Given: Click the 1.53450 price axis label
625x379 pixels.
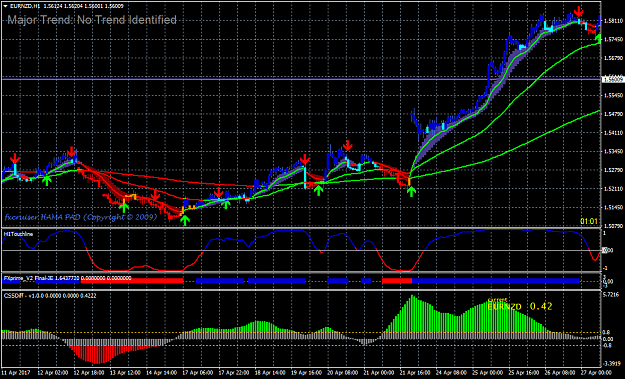Looking at the screenshot, I should tap(613, 152).
